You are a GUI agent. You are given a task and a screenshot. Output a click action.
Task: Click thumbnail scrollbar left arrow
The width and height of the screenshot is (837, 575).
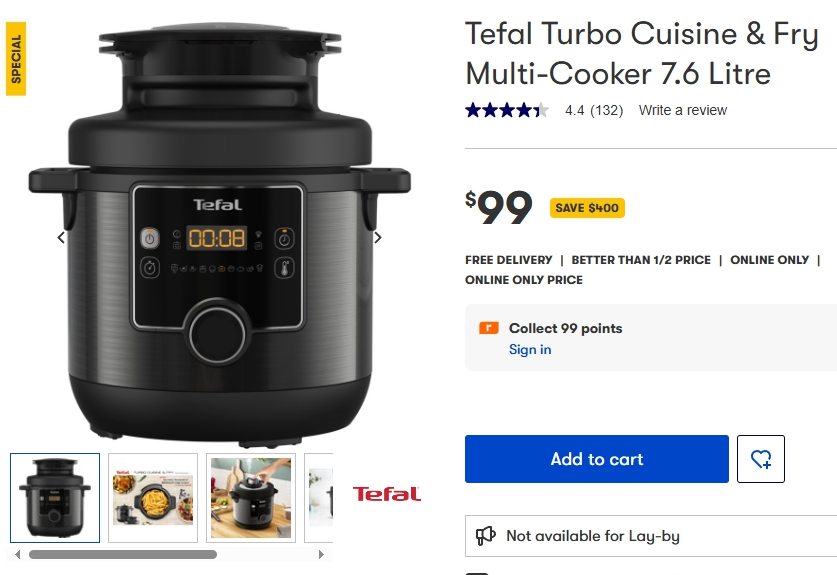18,554
